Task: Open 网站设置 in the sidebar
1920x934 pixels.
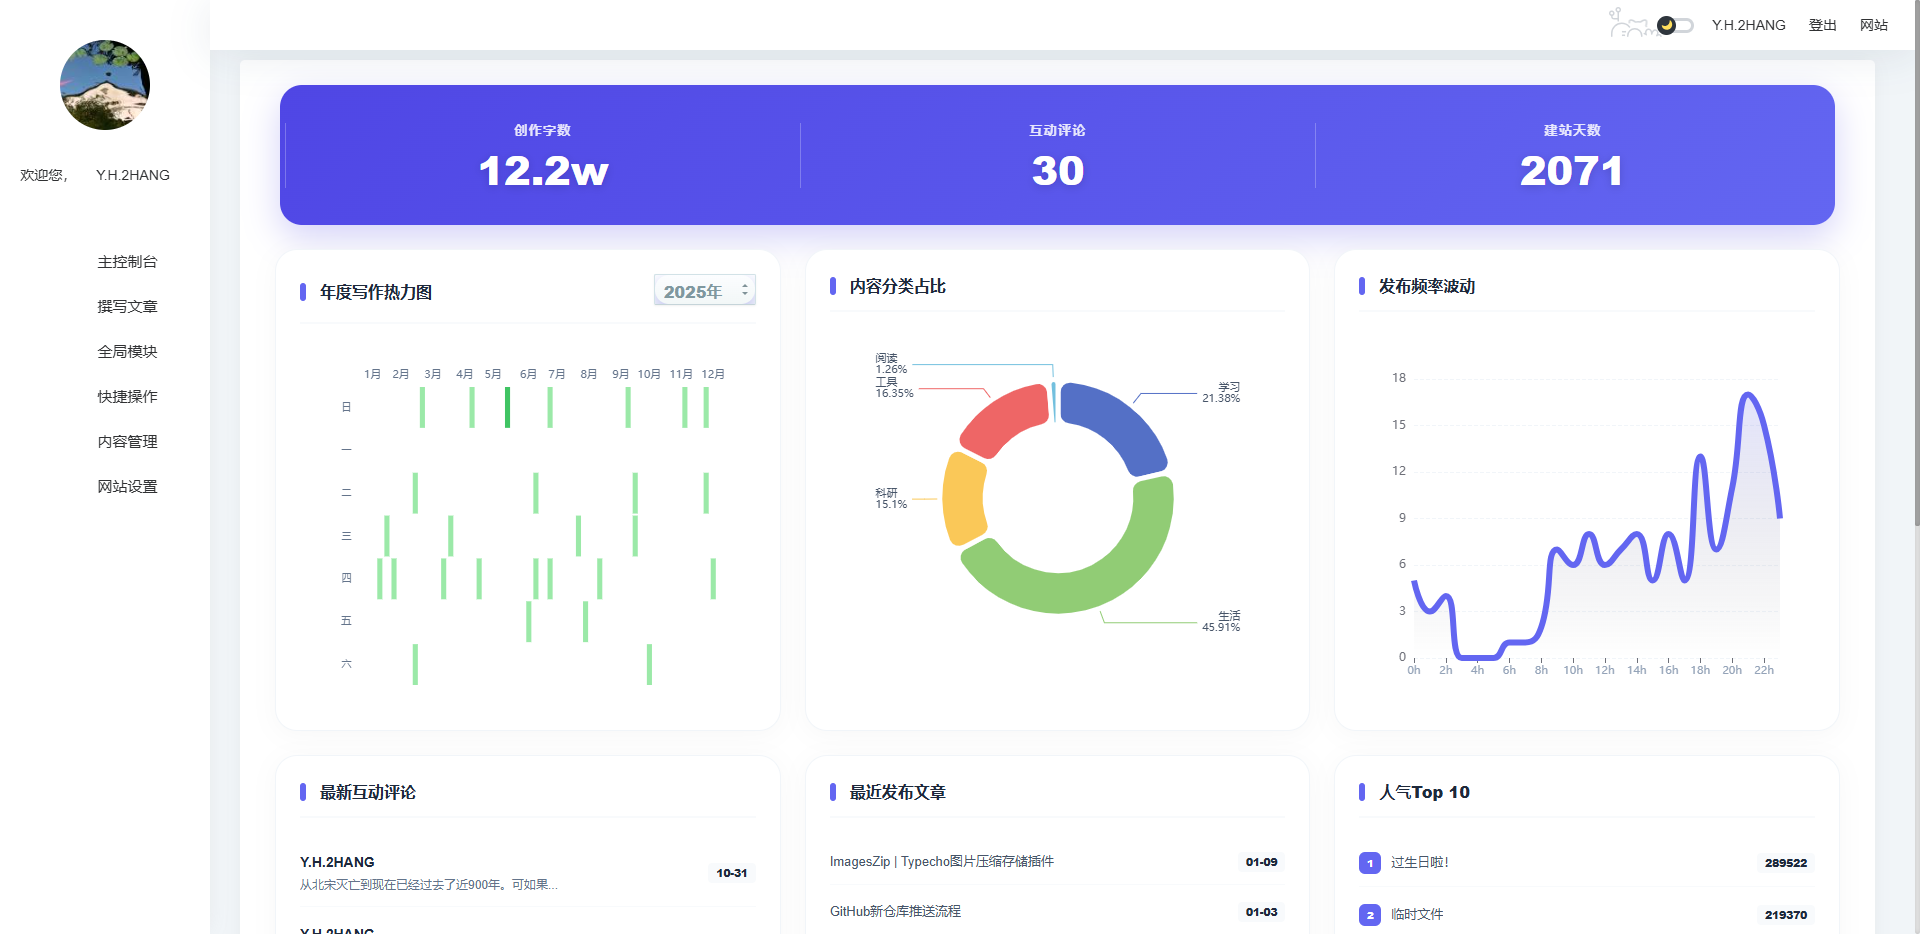Action: (x=126, y=486)
